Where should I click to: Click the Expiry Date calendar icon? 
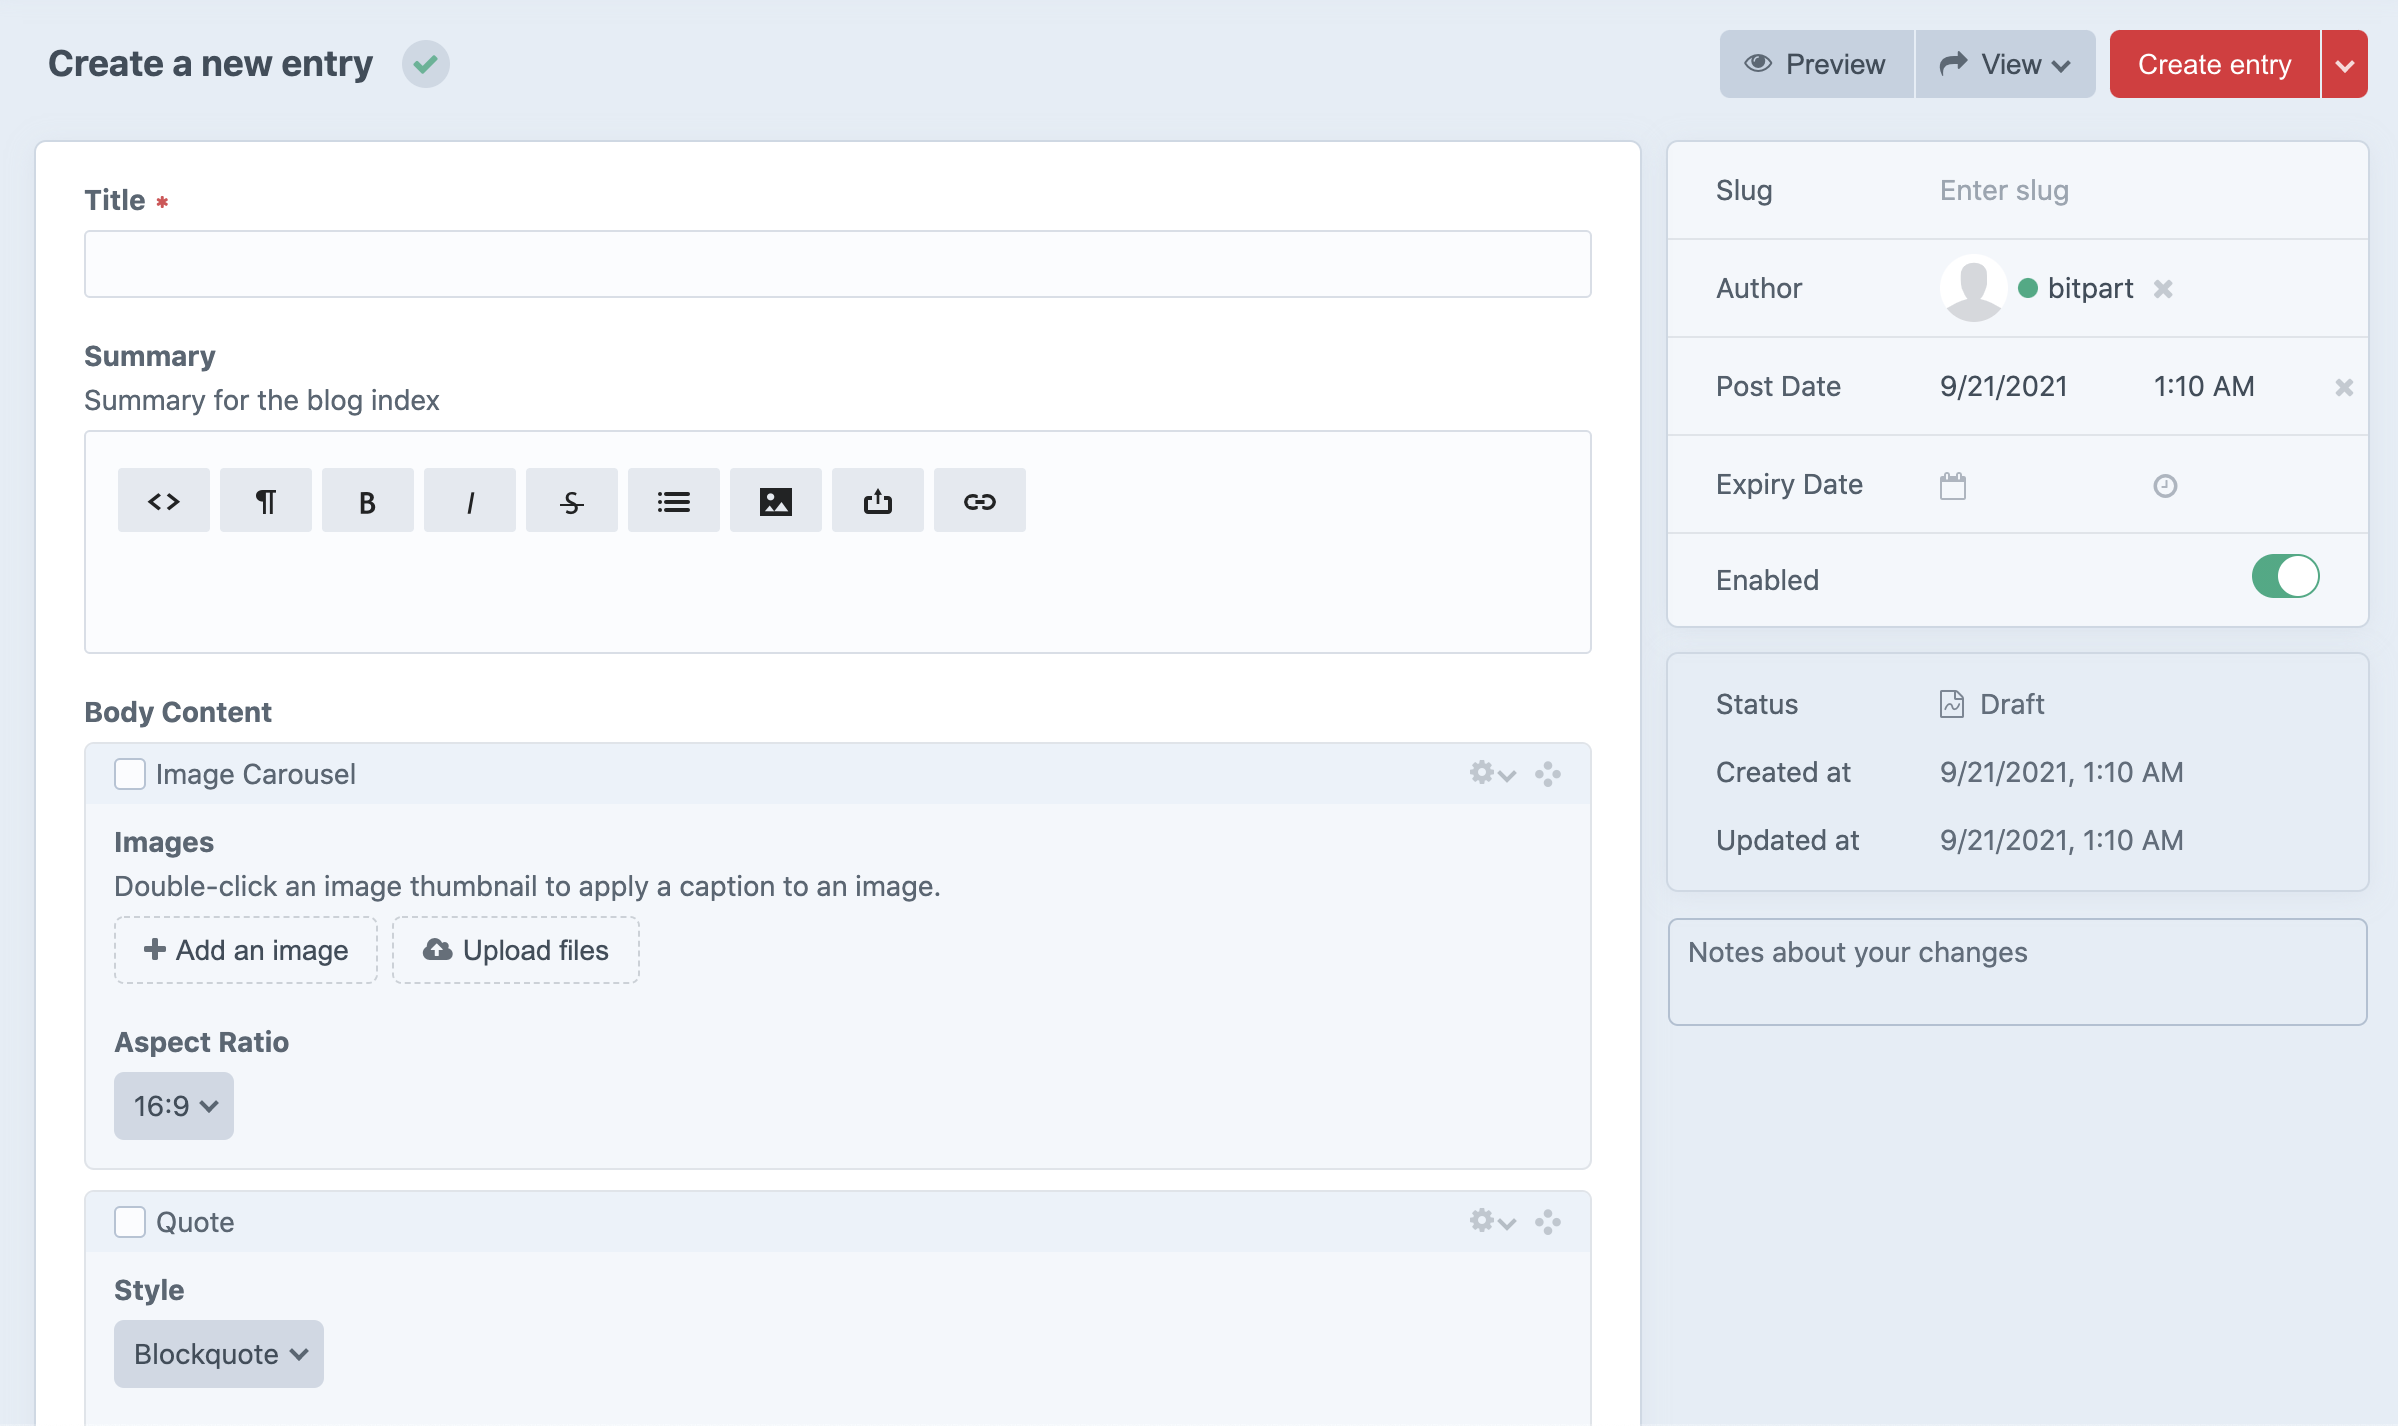coord(1952,486)
